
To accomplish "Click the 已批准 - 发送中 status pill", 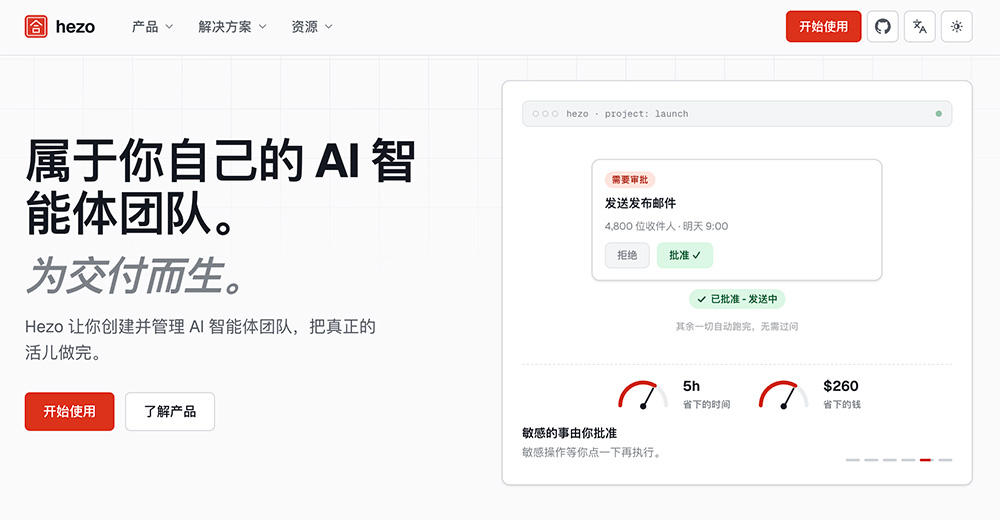I will (x=737, y=299).
